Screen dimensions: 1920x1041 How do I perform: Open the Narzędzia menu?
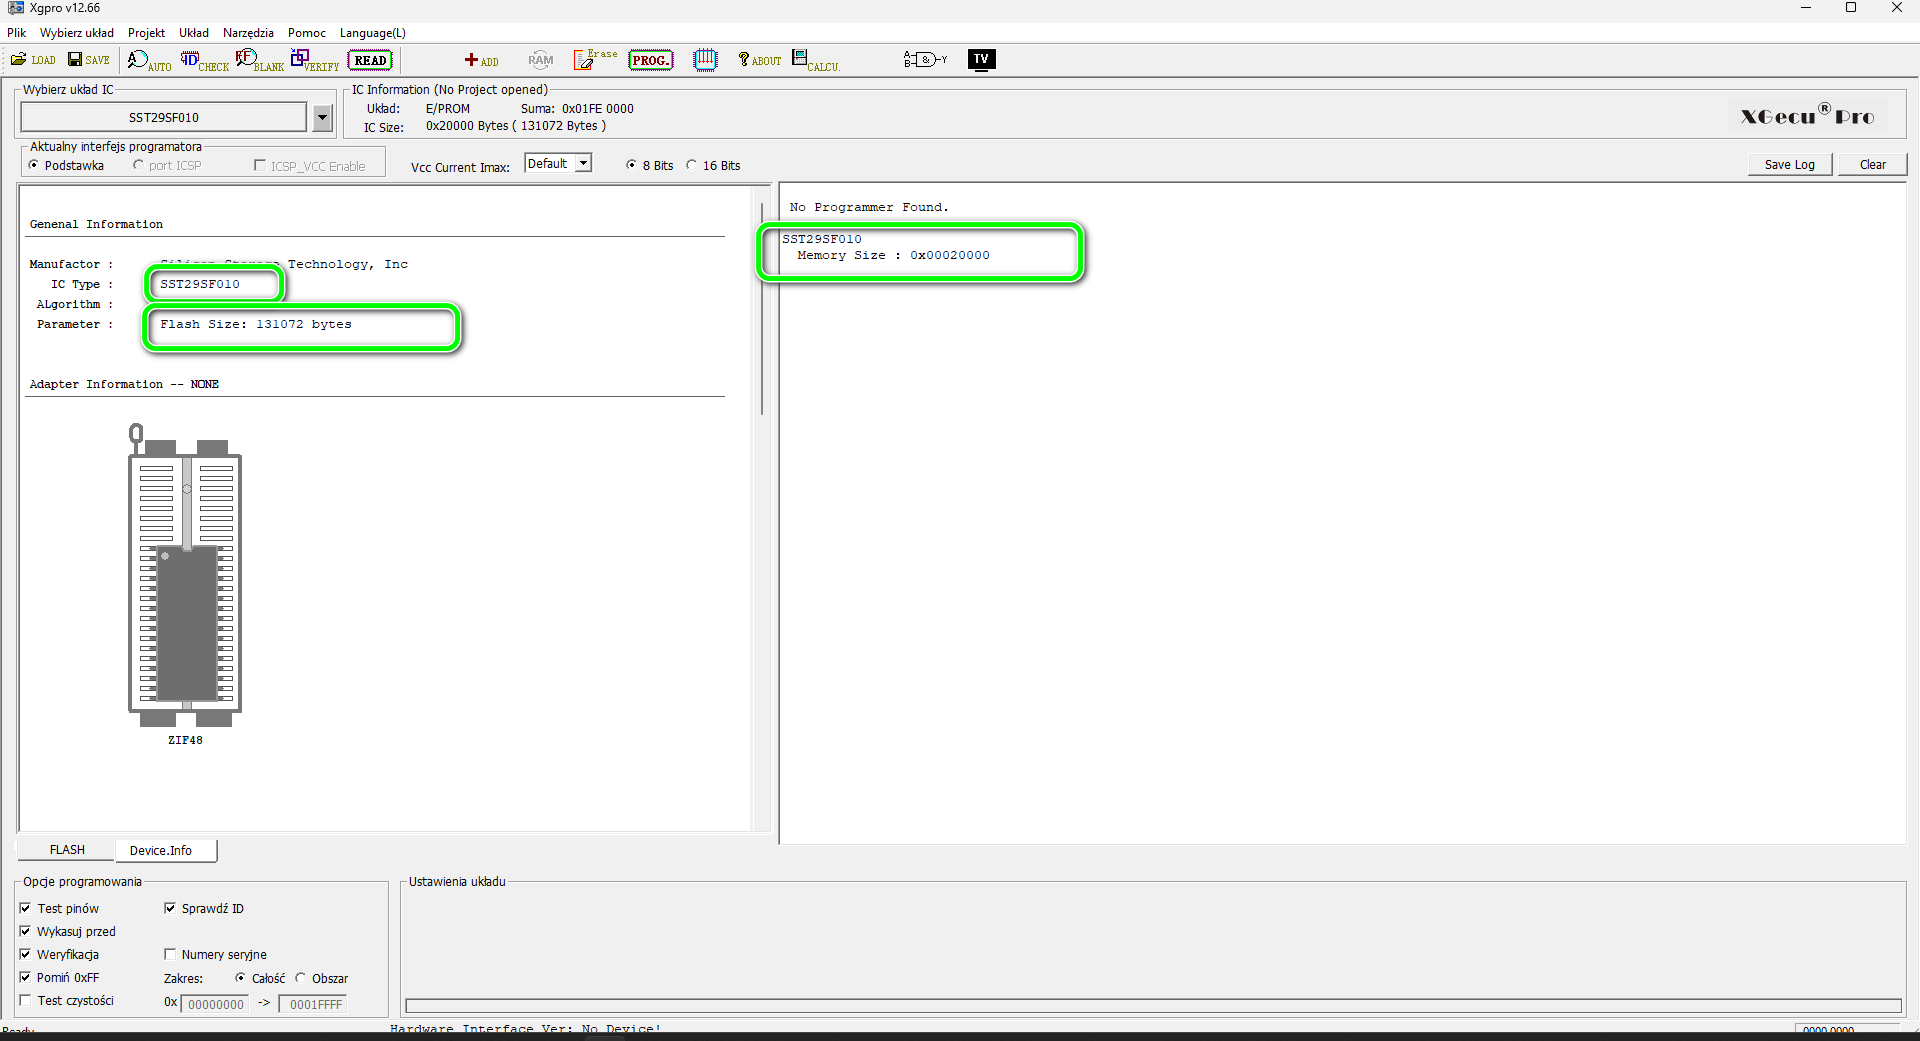[x=248, y=33]
